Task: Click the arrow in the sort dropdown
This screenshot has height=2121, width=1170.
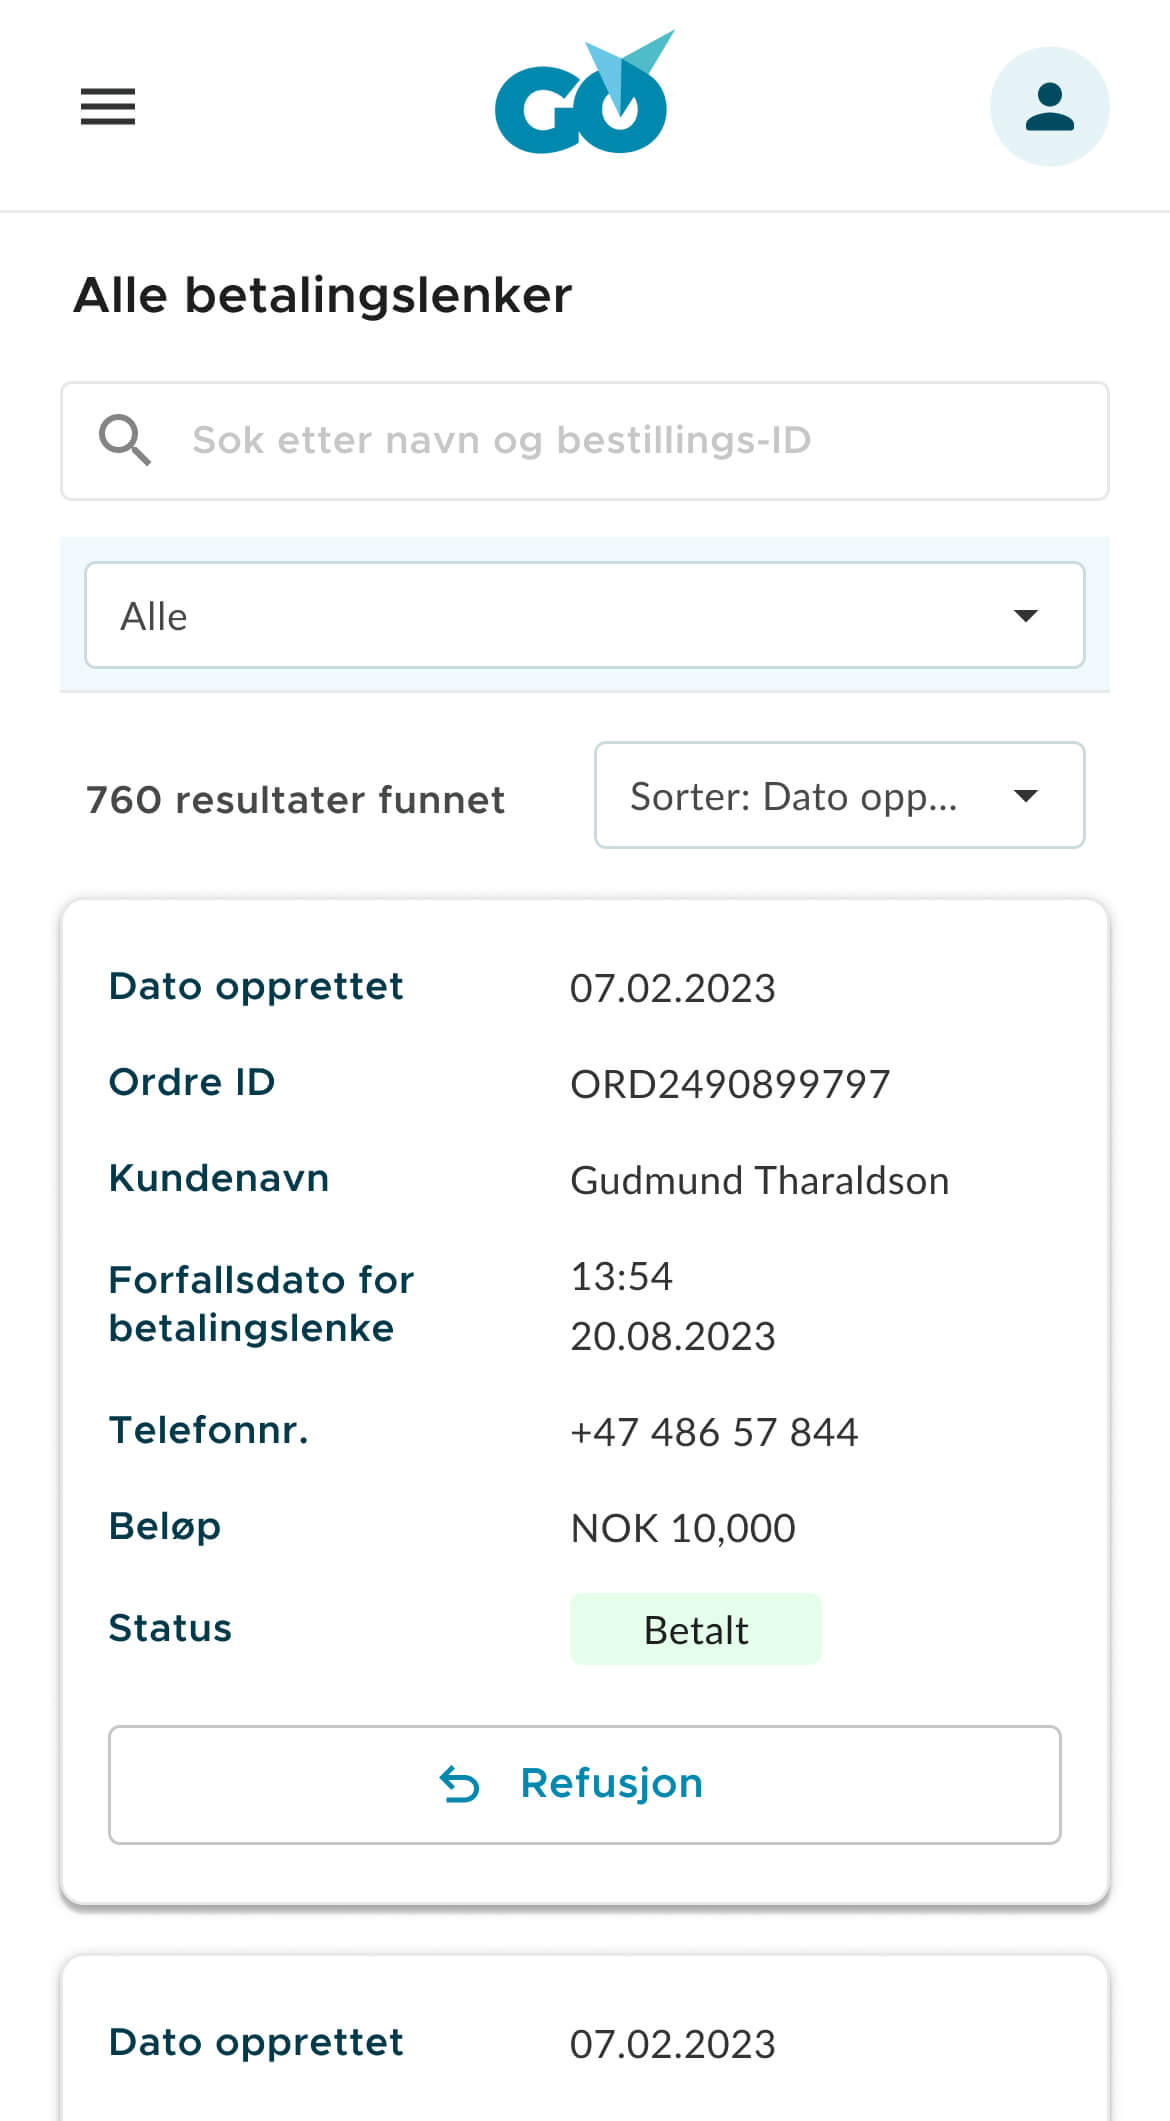Action: pos(1026,796)
